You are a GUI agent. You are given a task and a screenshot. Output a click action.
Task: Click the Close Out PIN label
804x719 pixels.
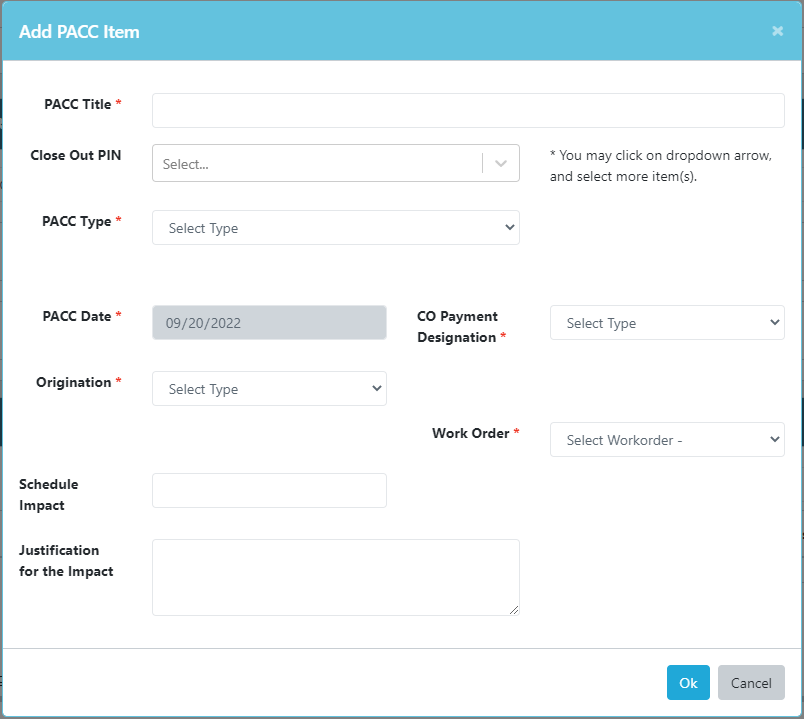[76, 155]
